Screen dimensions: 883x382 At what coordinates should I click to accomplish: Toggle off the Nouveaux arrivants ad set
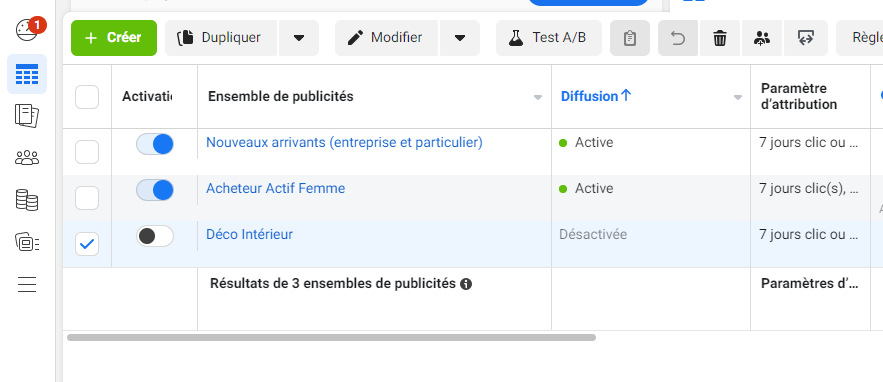point(155,144)
